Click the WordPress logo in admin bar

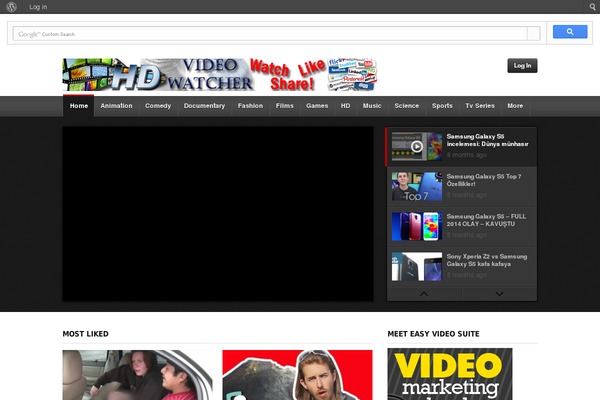[11, 7]
